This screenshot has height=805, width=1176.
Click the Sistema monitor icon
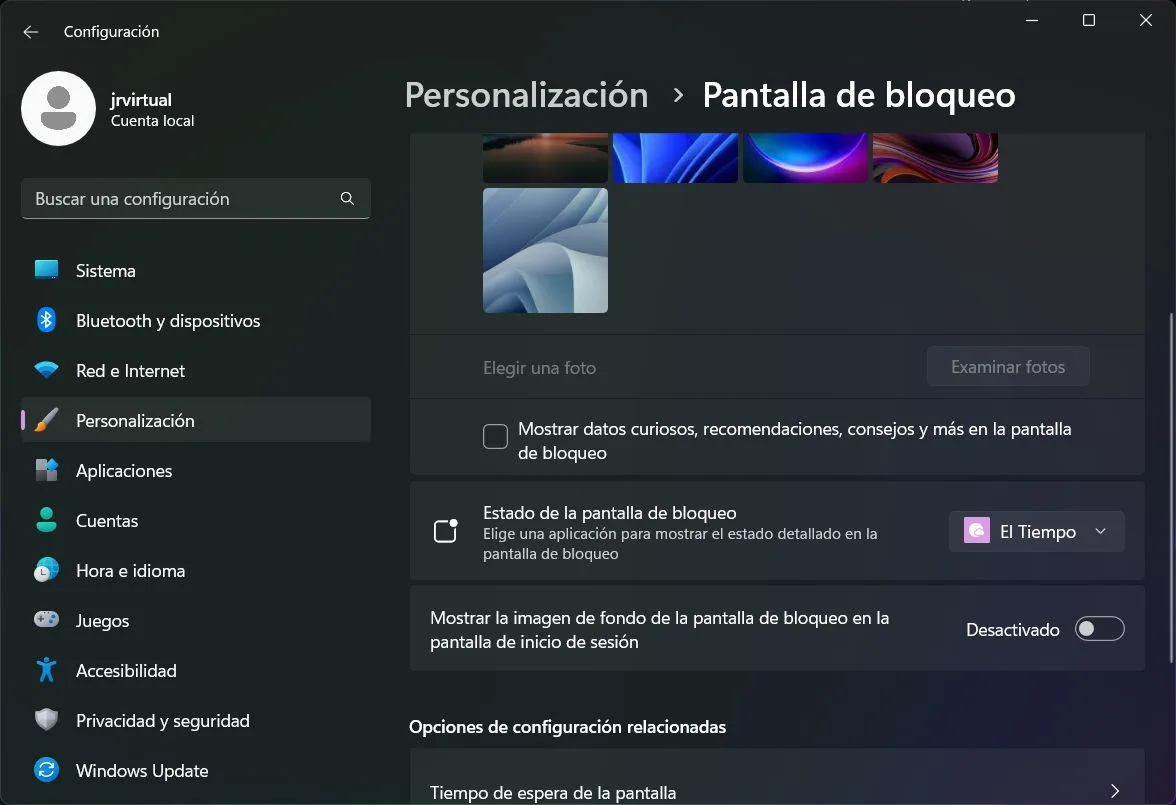point(46,270)
